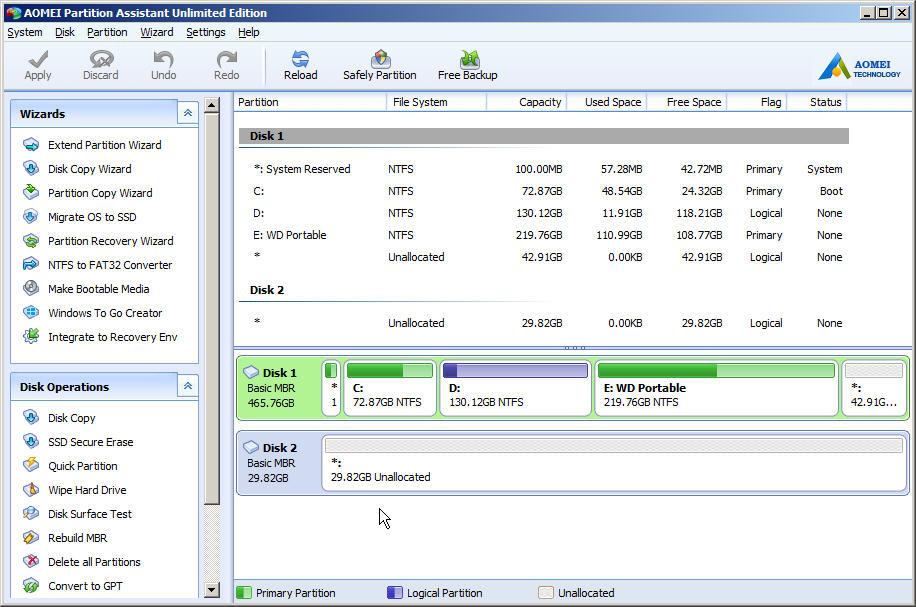Click the AOMEI Technology logo
The height and width of the screenshot is (607, 916).
click(859, 66)
